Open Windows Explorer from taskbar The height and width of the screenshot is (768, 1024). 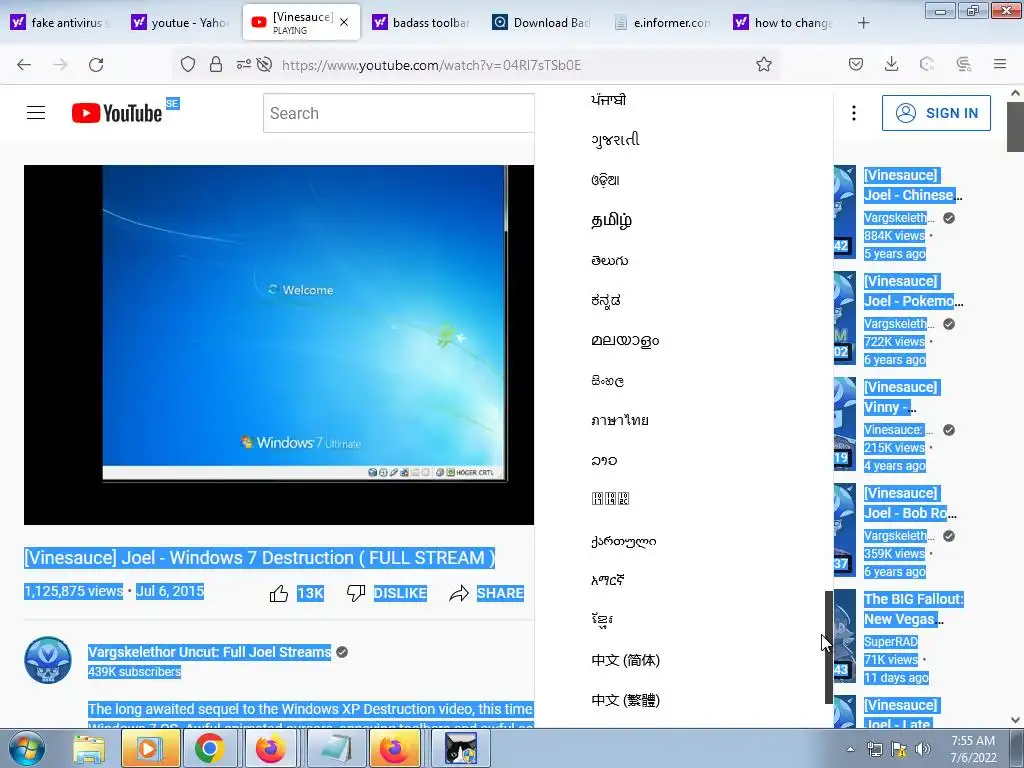tap(89, 748)
